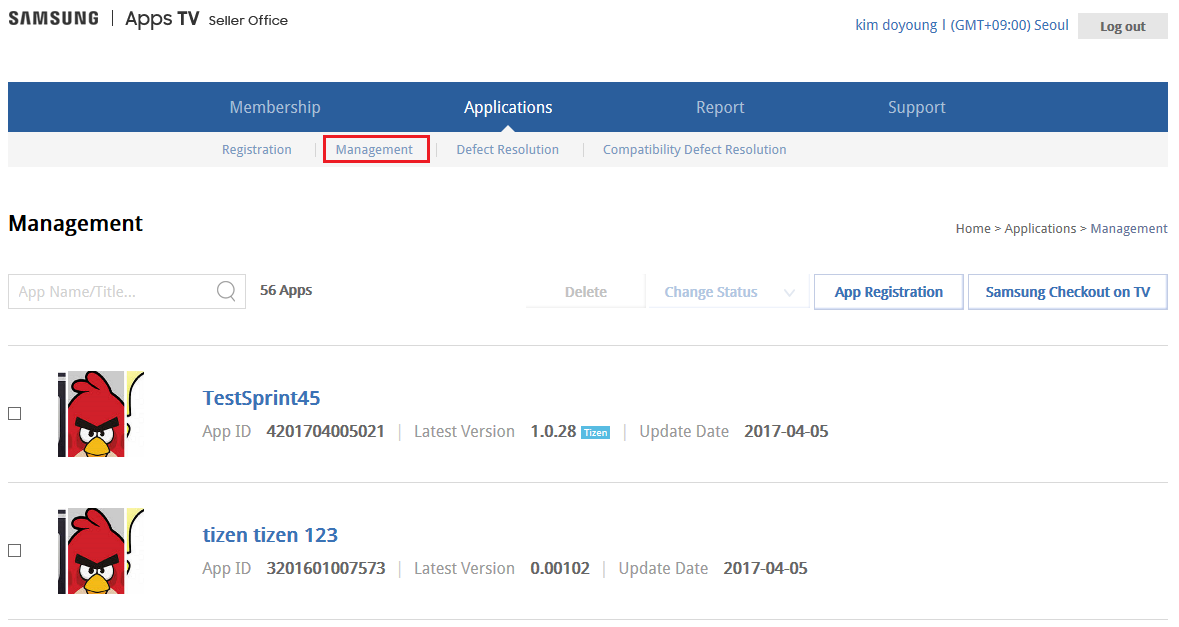Click the Samsung Apps TV logo
This screenshot has width=1179, height=627.
[148, 19]
